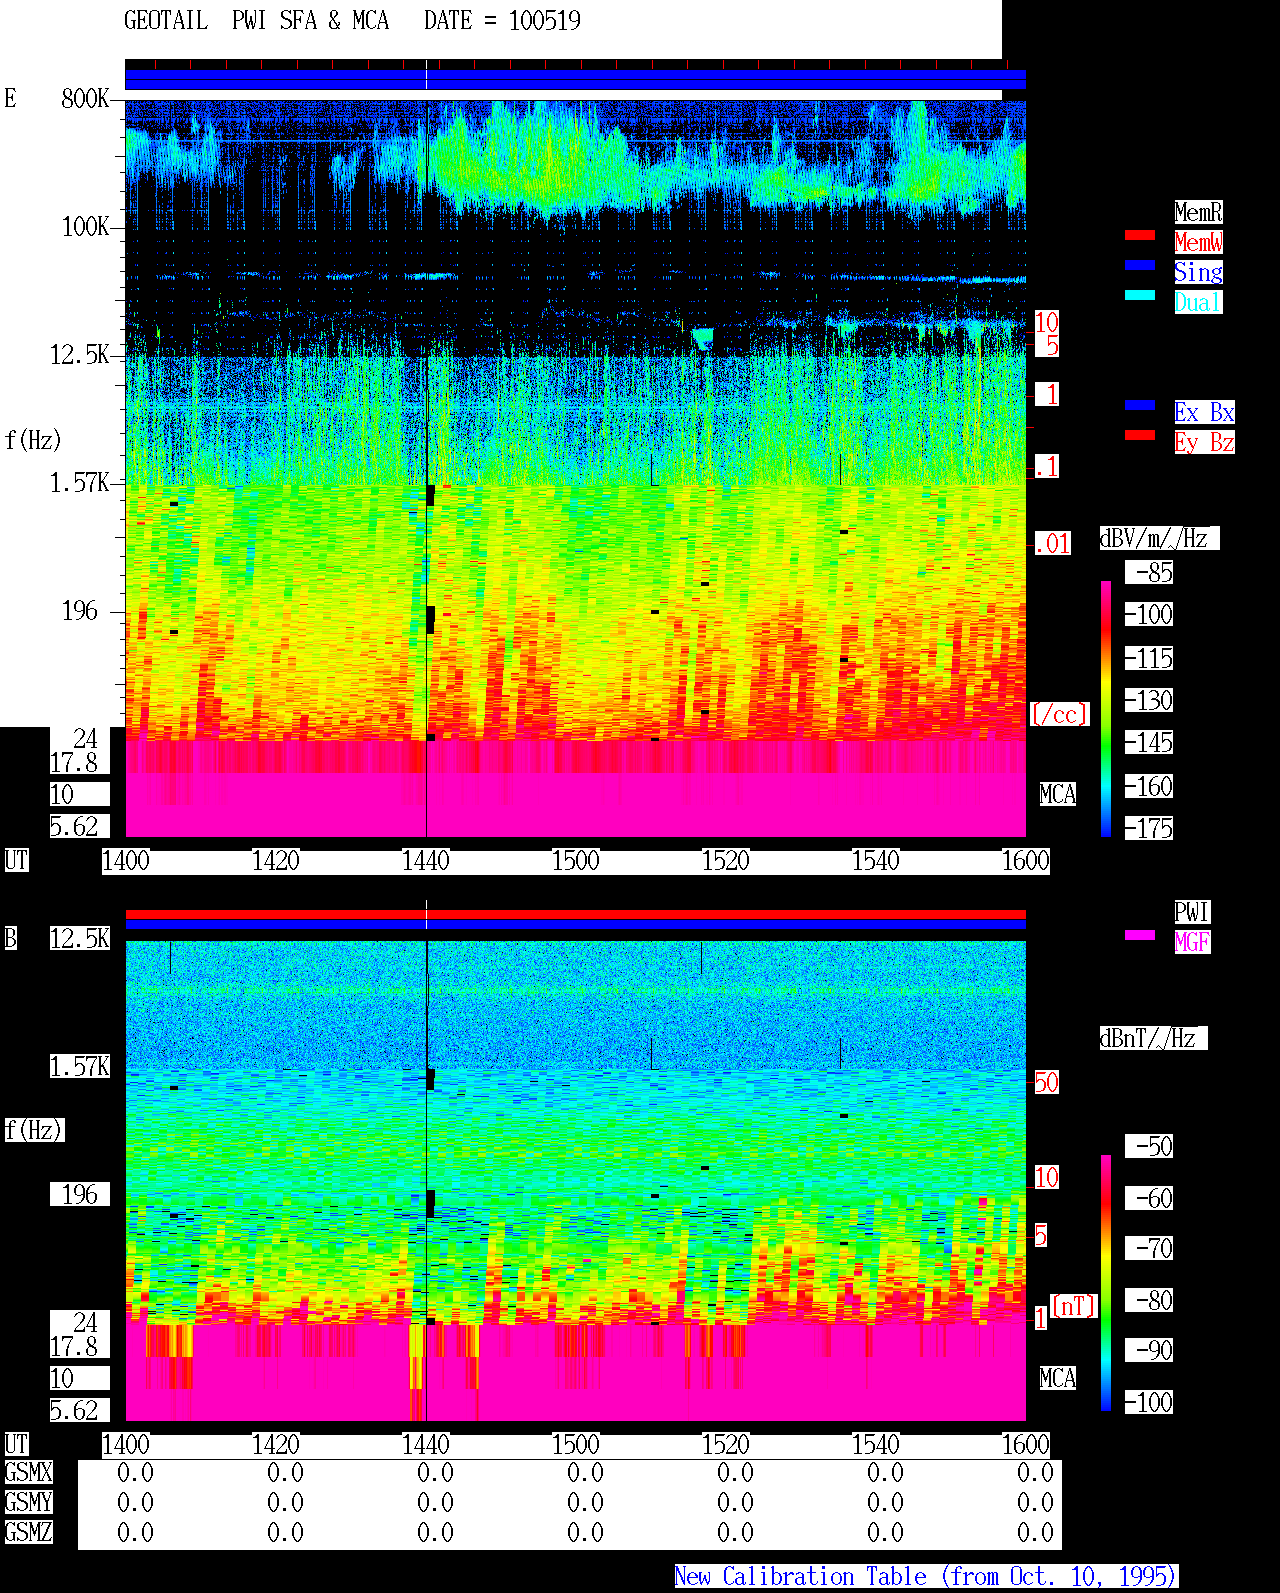Click the blue Sing legend swatch
Image resolution: width=1280 pixels, height=1593 pixels.
[x=1140, y=265]
